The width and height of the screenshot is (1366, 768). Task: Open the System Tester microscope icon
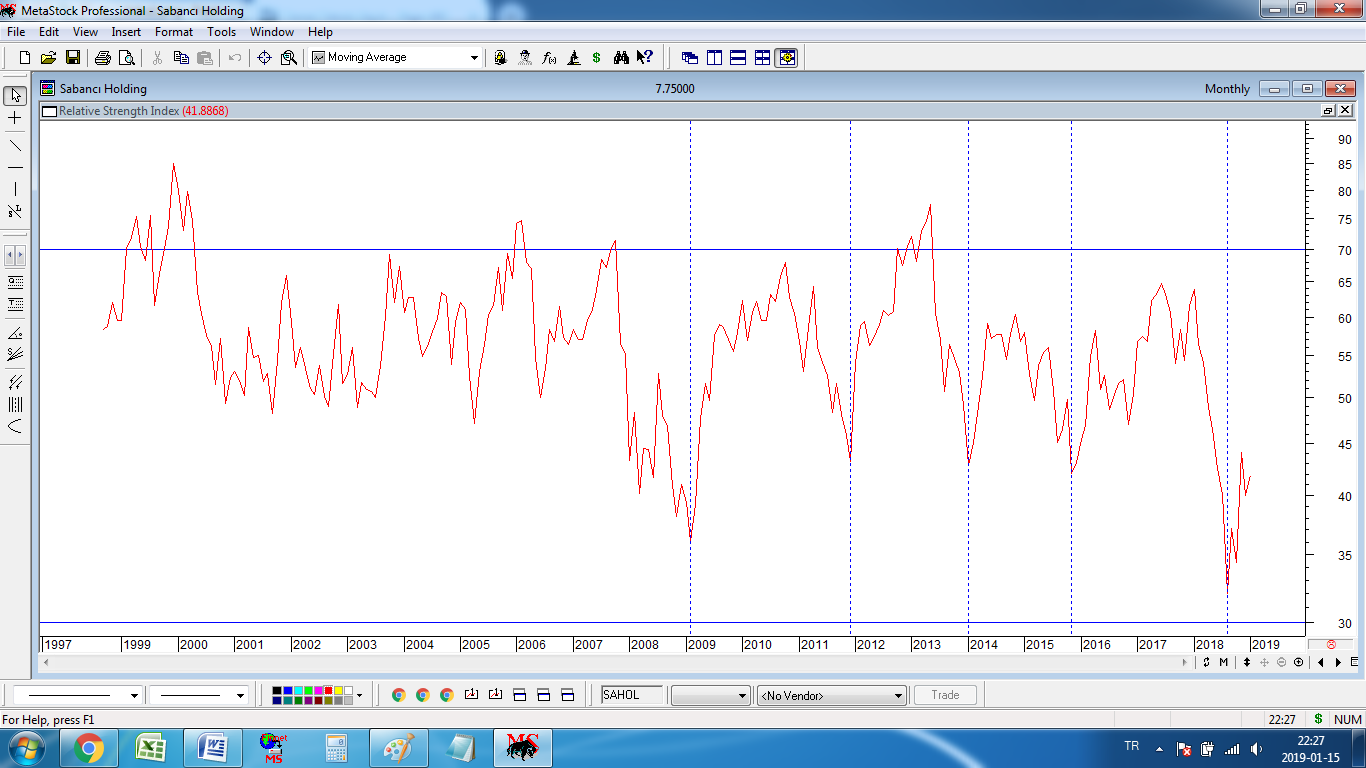coord(573,58)
